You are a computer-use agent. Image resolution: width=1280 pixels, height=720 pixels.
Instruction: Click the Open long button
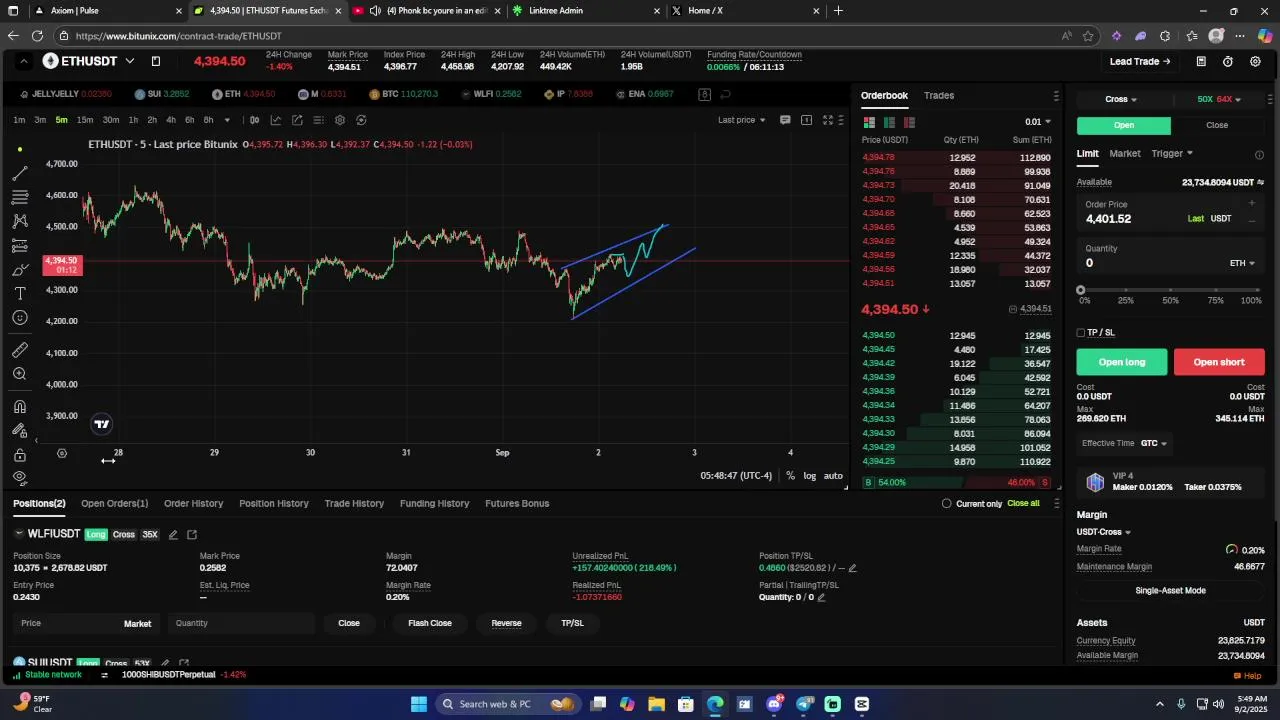pyautogui.click(x=1122, y=362)
